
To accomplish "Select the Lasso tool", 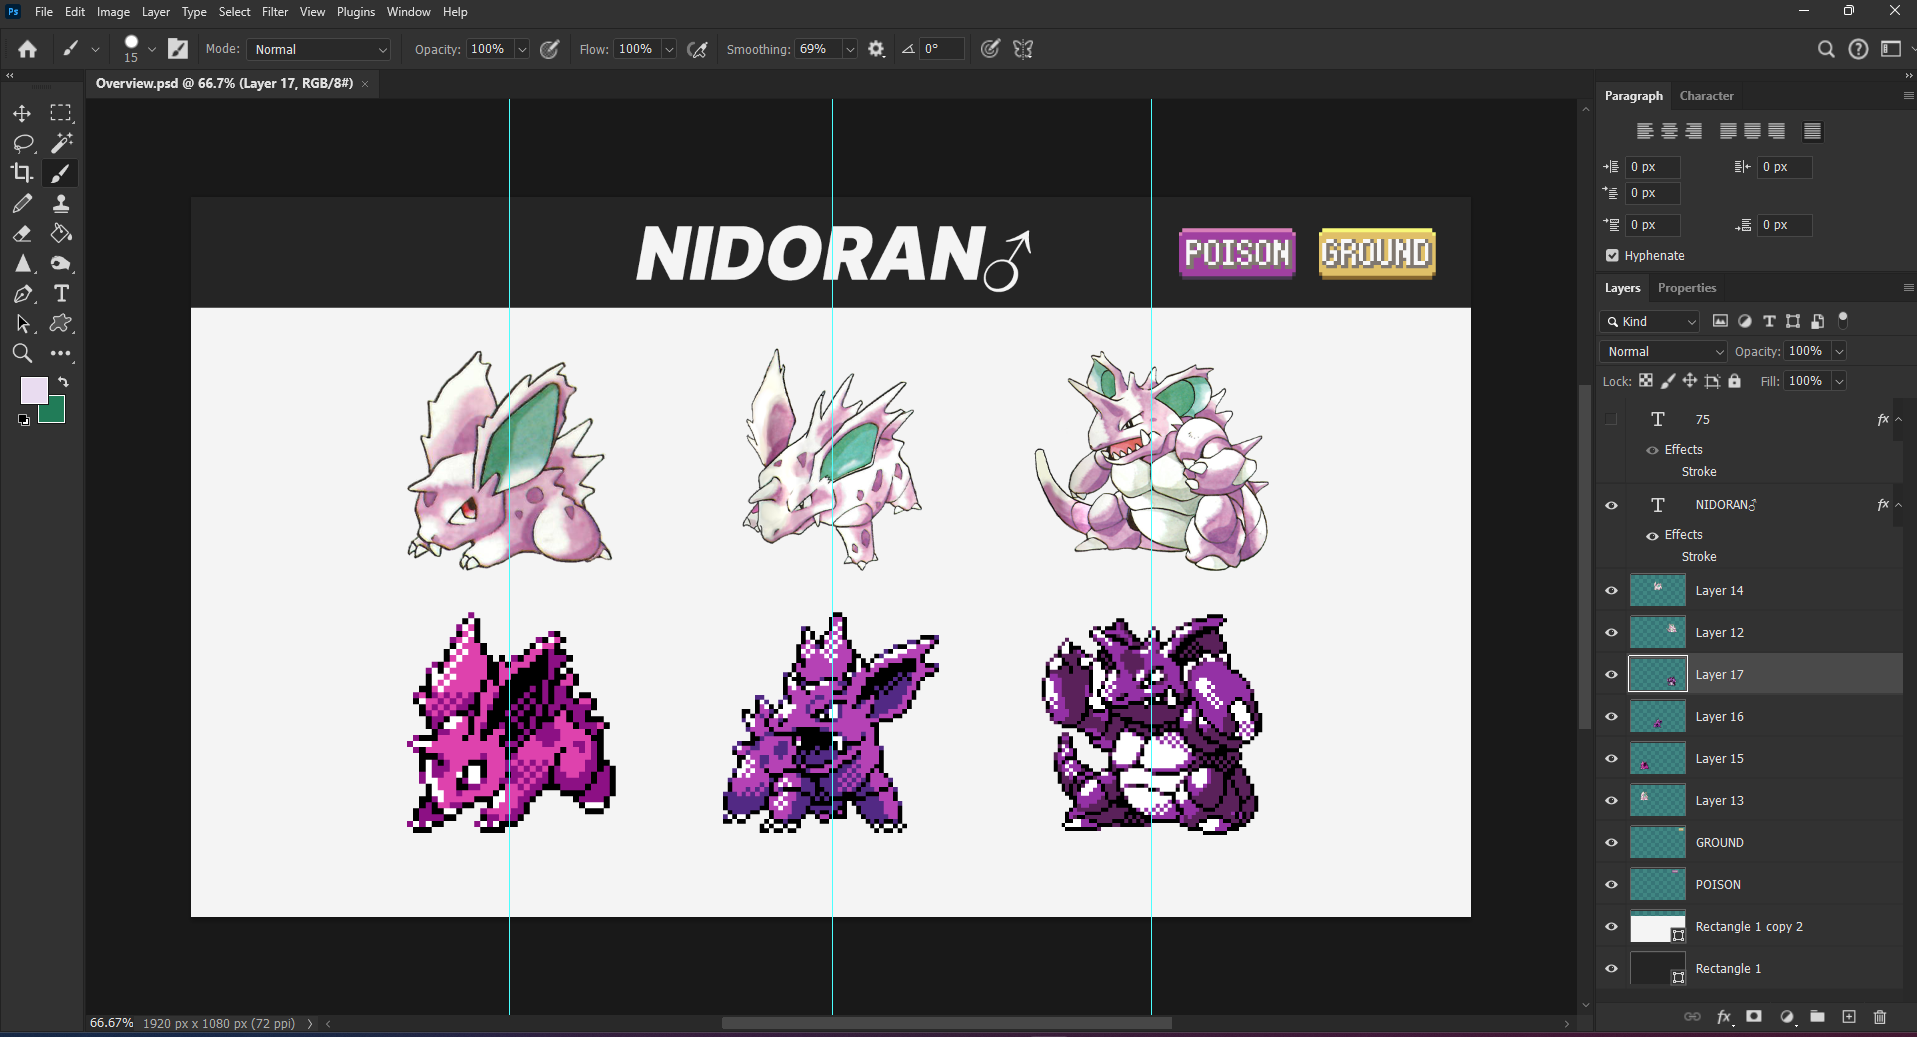I will pyautogui.click(x=22, y=143).
